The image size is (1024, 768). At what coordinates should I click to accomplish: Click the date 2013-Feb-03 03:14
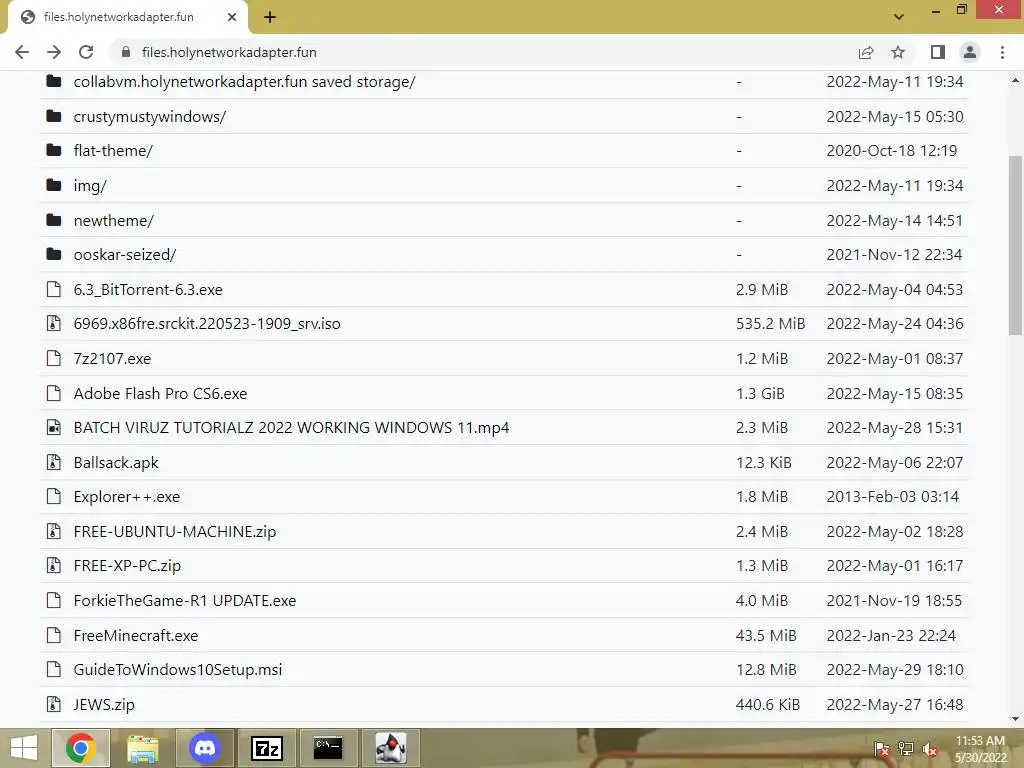pyautogui.click(x=893, y=497)
